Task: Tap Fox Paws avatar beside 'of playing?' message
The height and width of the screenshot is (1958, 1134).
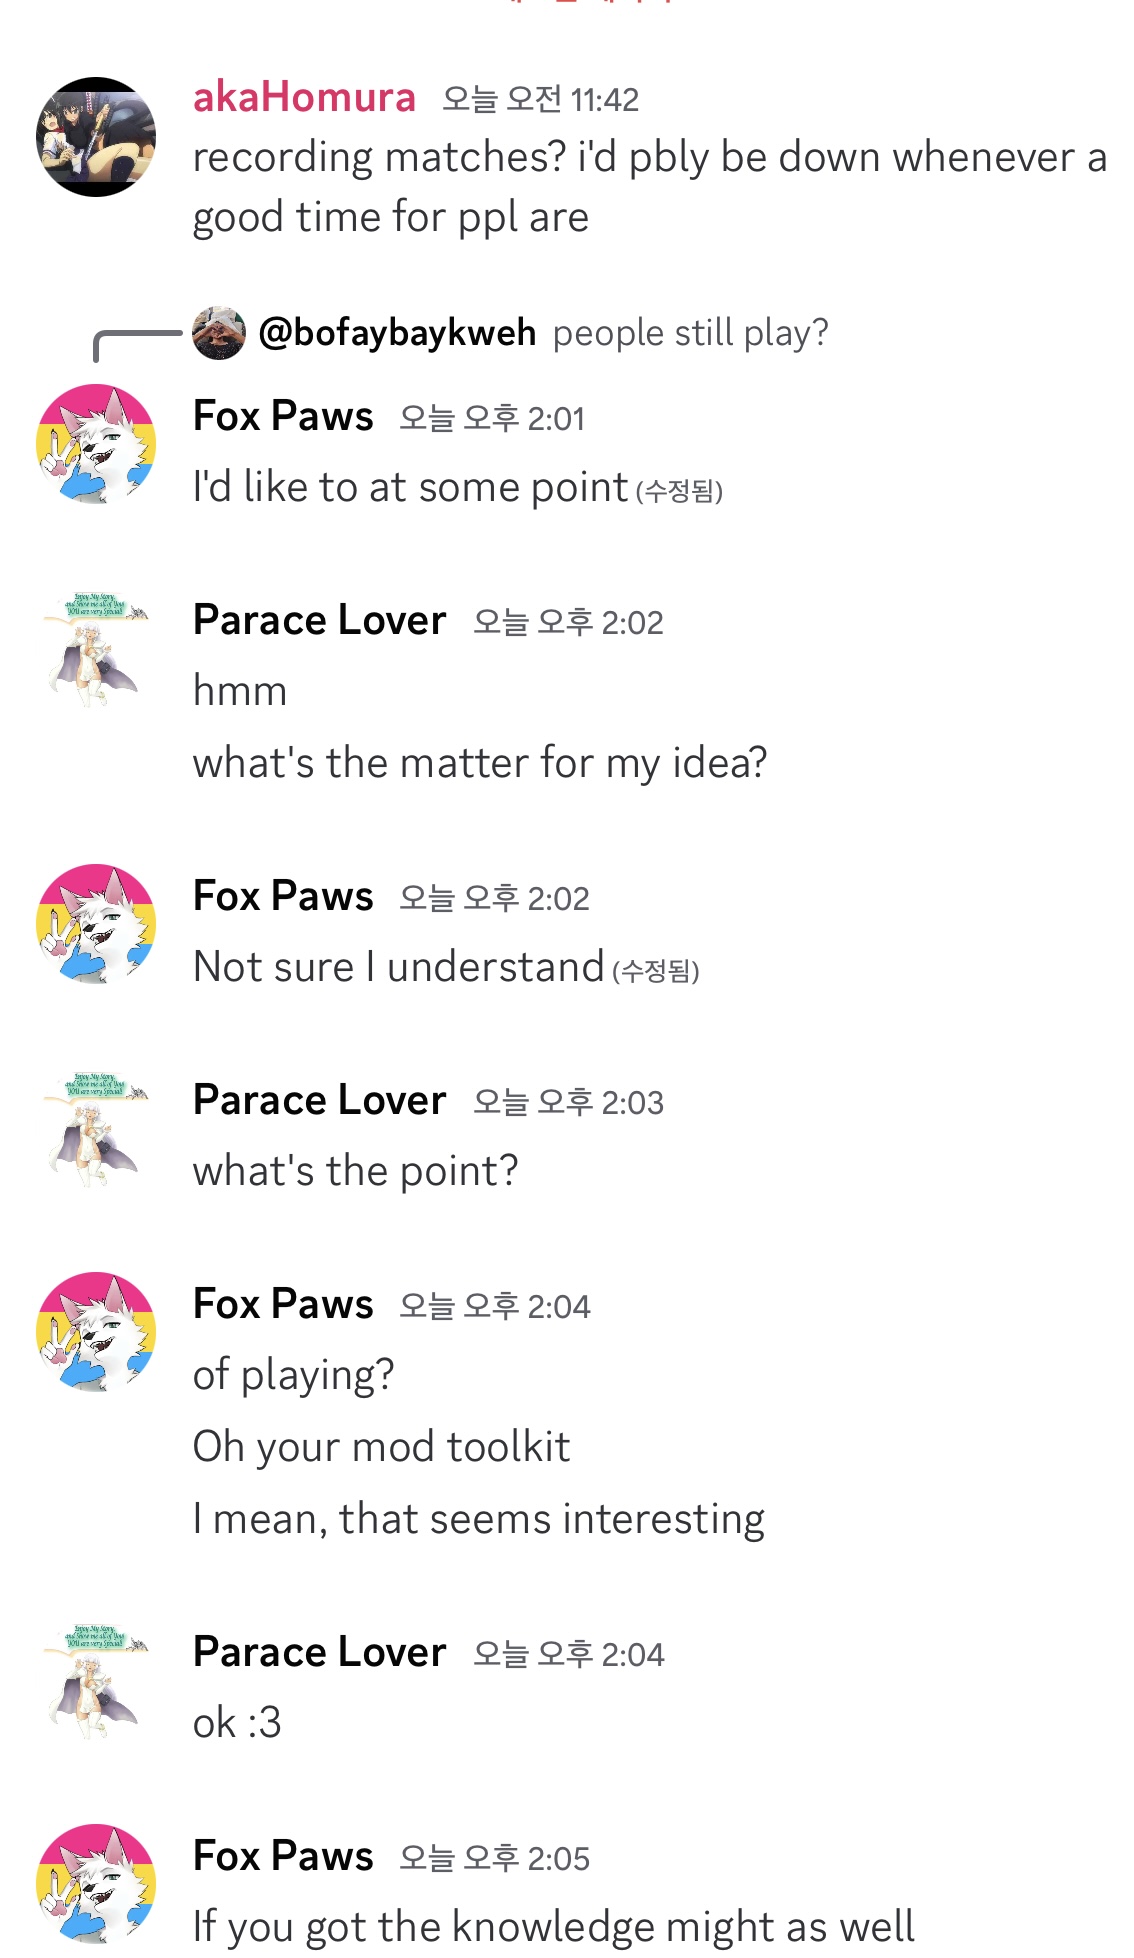Action: click(x=96, y=1332)
